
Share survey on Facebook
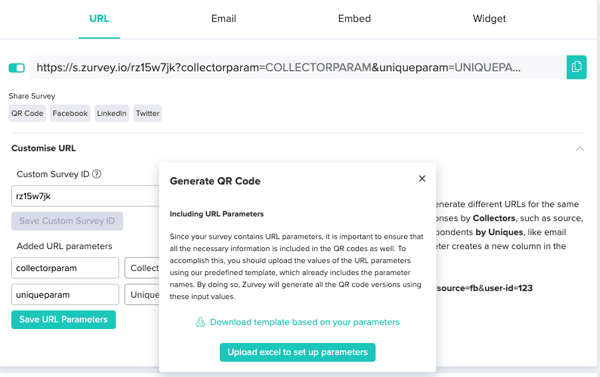pos(70,113)
